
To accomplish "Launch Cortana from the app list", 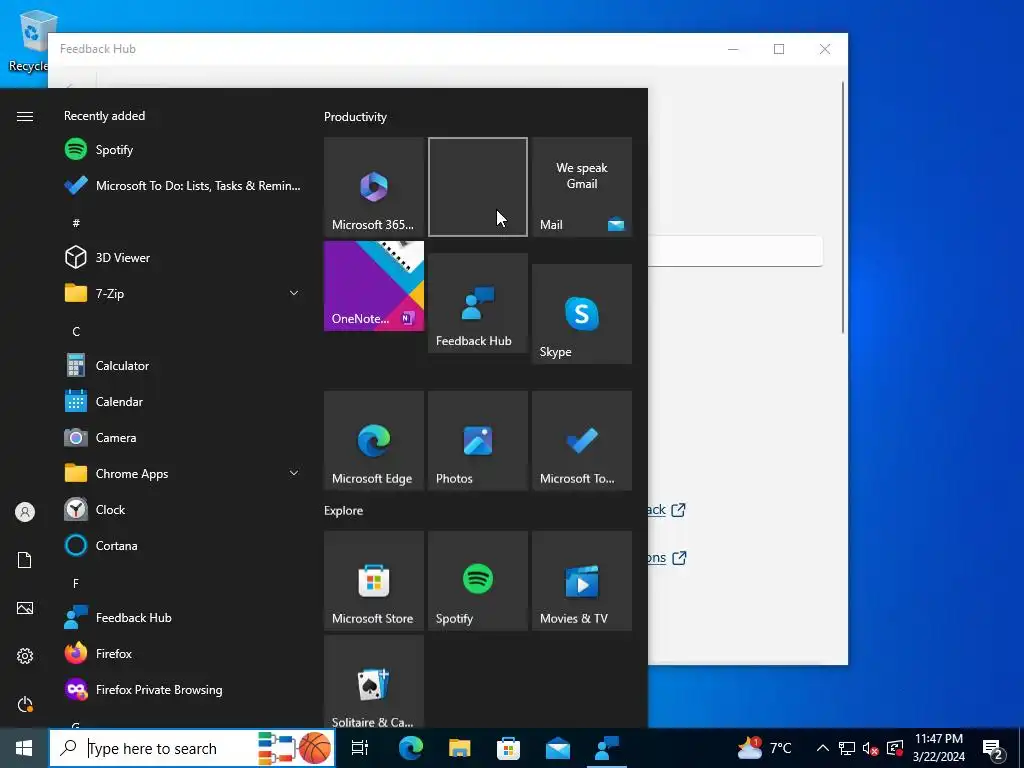I will [183, 545].
